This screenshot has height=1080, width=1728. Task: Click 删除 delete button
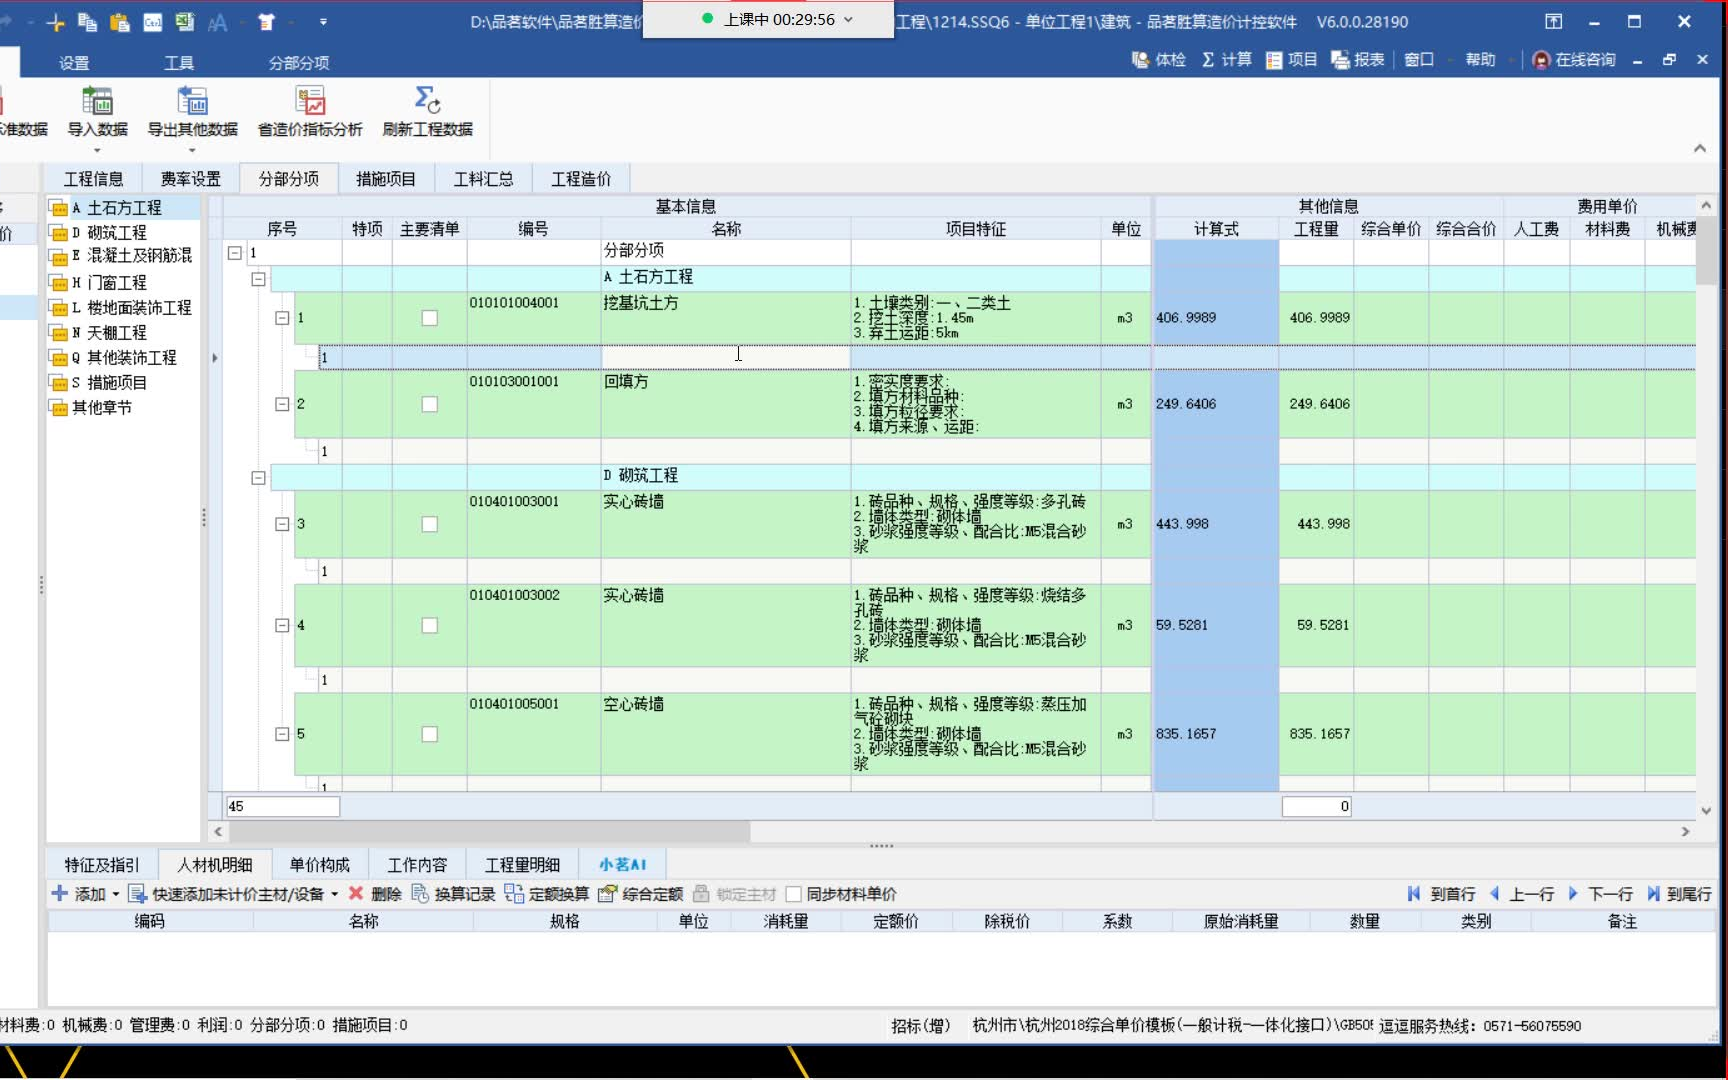click(x=375, y=894)
